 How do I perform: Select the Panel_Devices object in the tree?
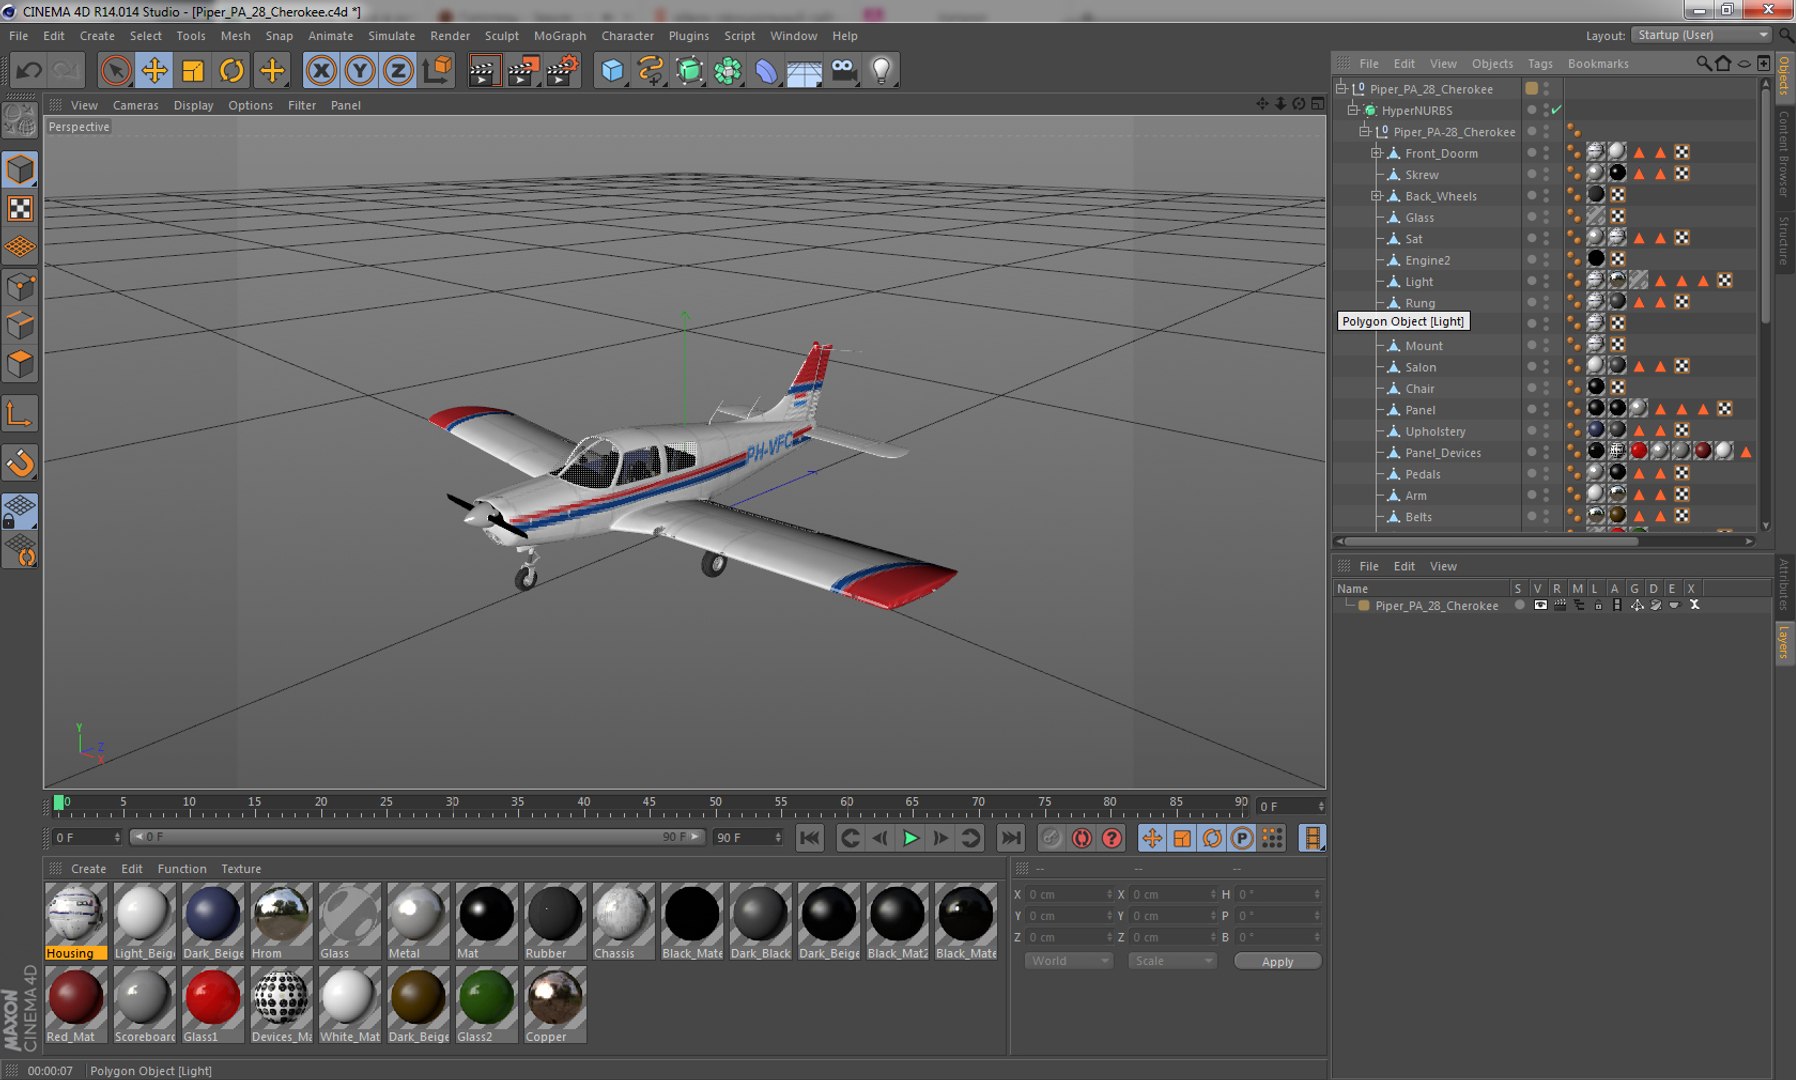click(1443, 453)
